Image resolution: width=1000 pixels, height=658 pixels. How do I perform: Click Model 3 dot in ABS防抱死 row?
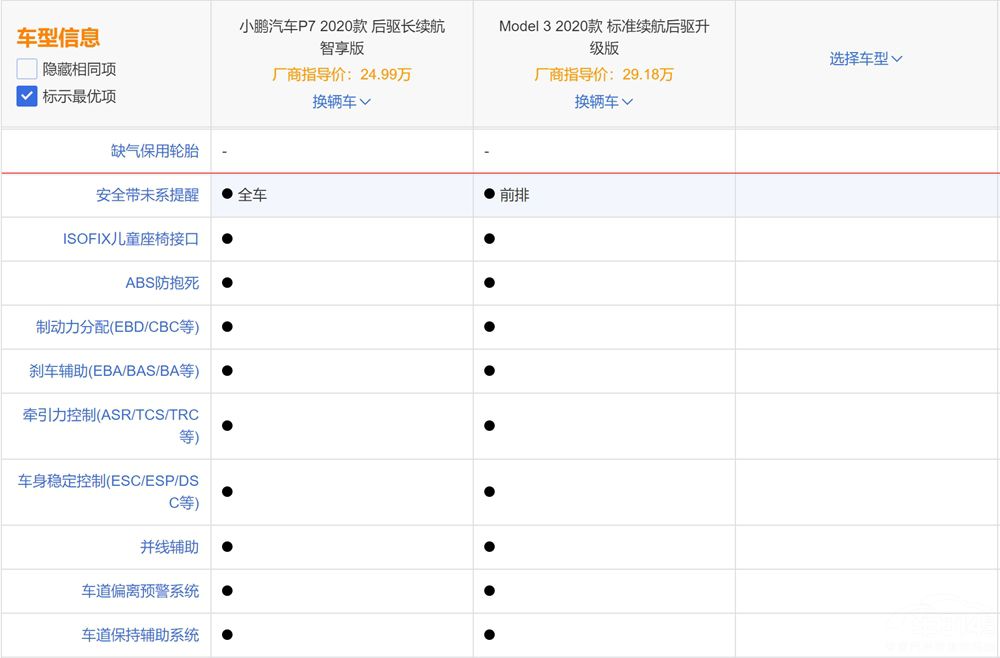point(489,282)
